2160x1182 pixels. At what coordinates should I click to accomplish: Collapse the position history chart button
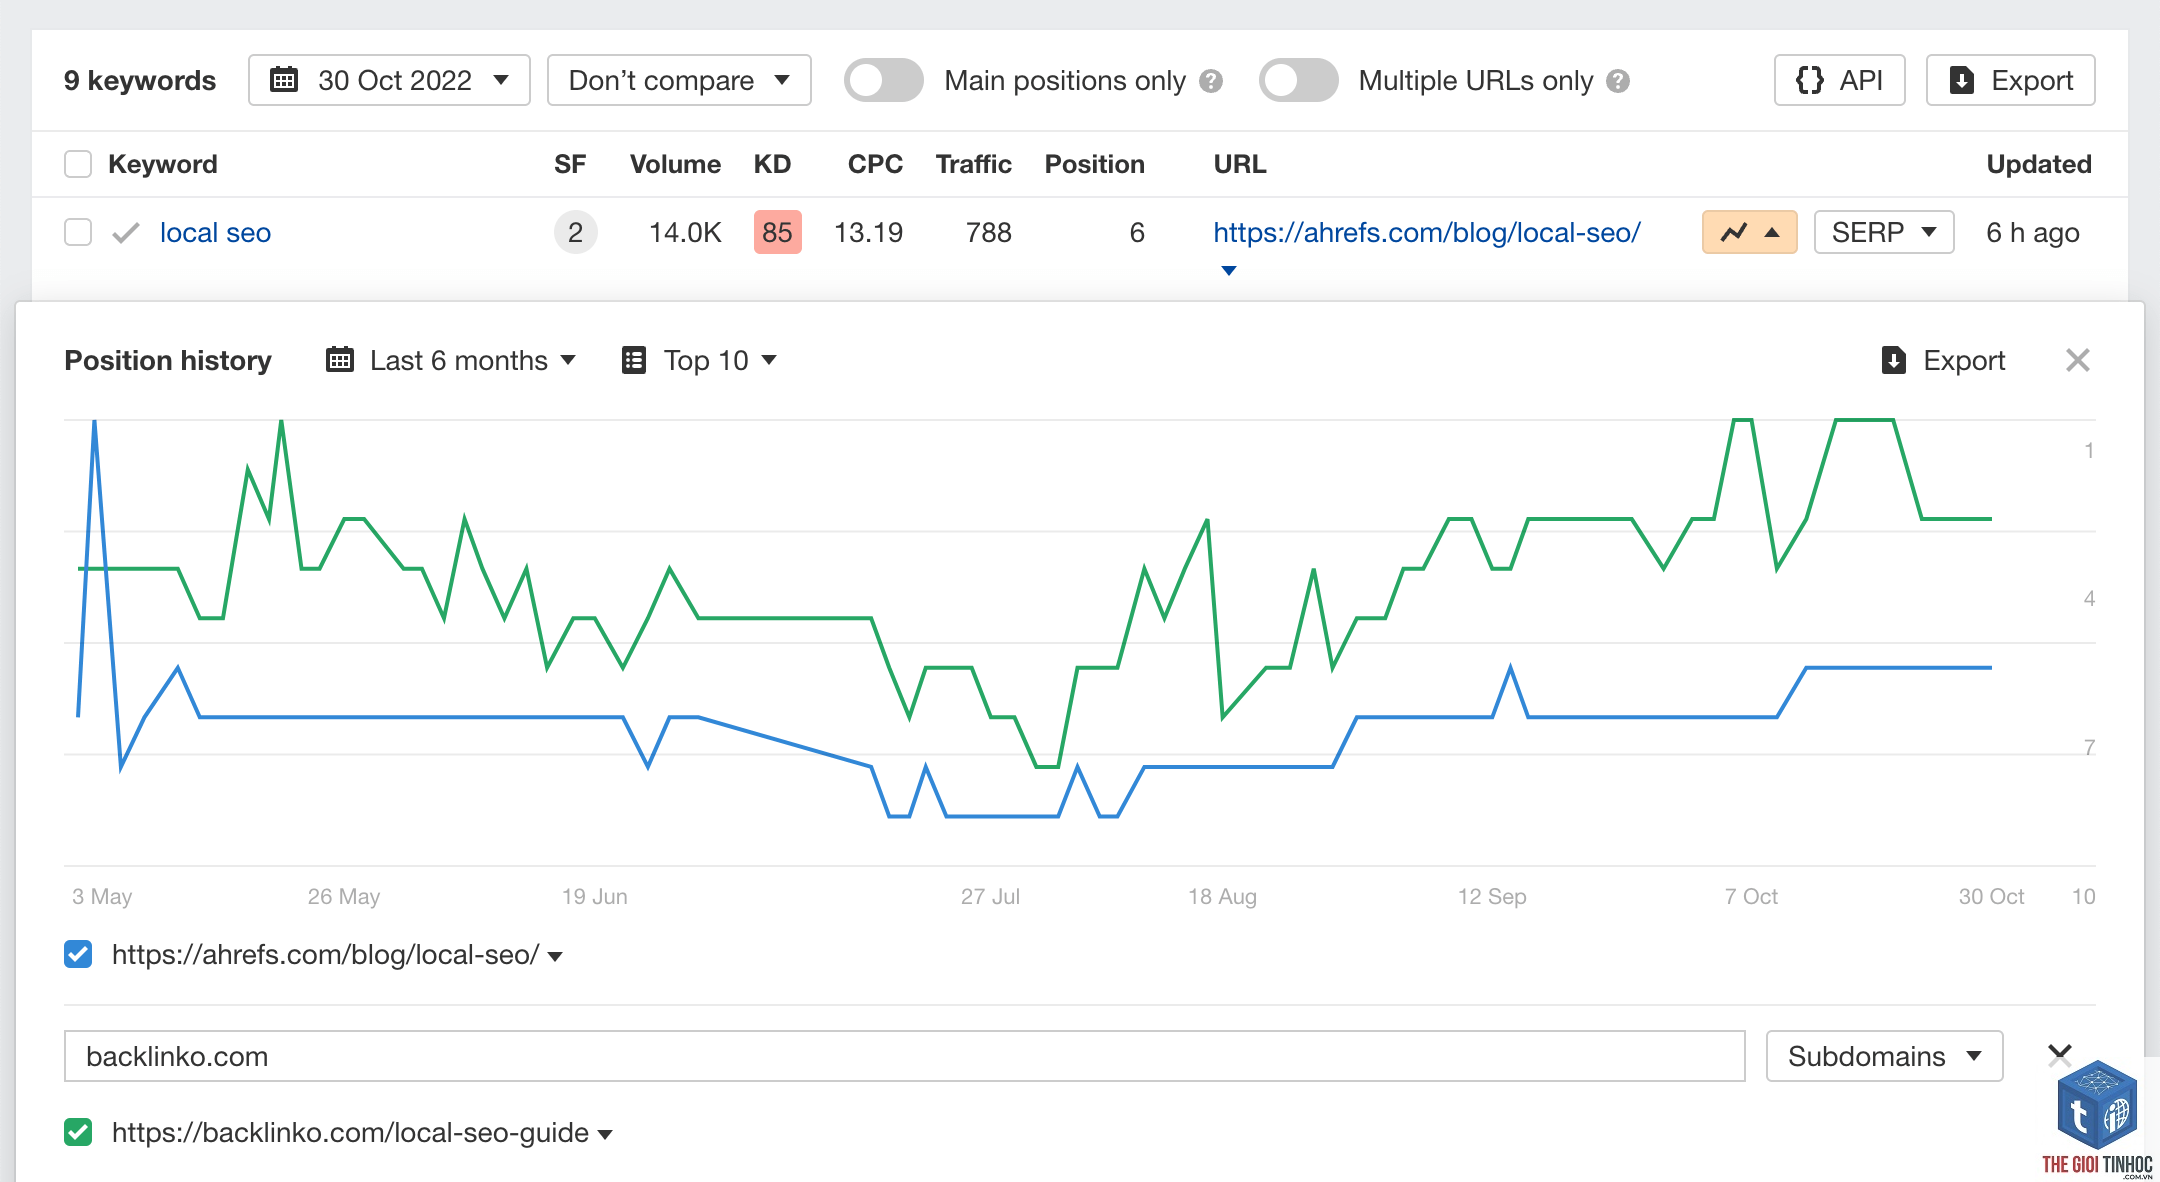[x=1749, y=232]
